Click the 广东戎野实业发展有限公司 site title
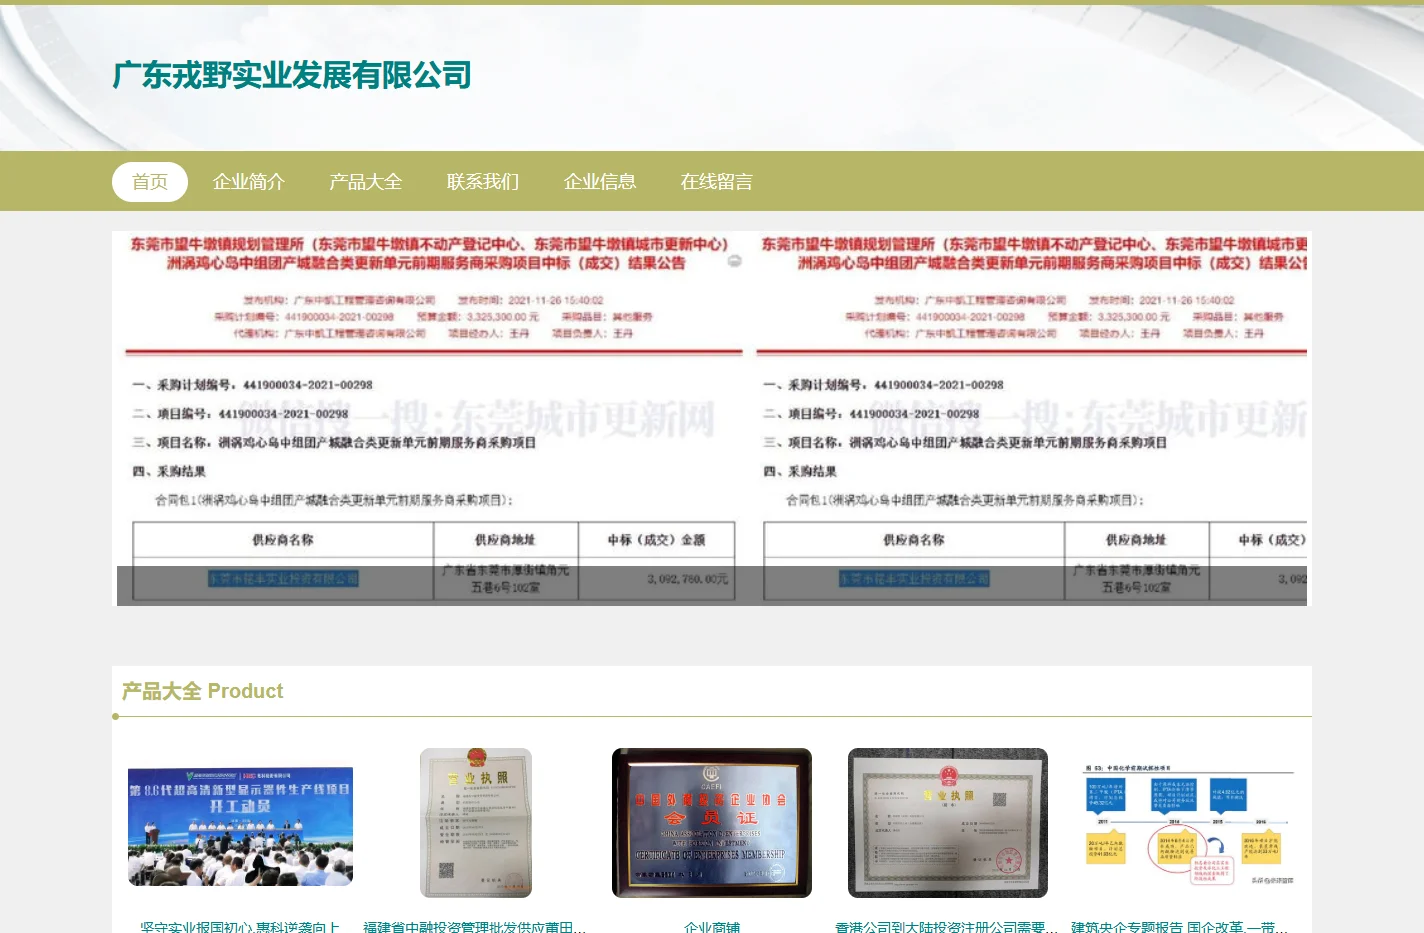 (292, 75)
